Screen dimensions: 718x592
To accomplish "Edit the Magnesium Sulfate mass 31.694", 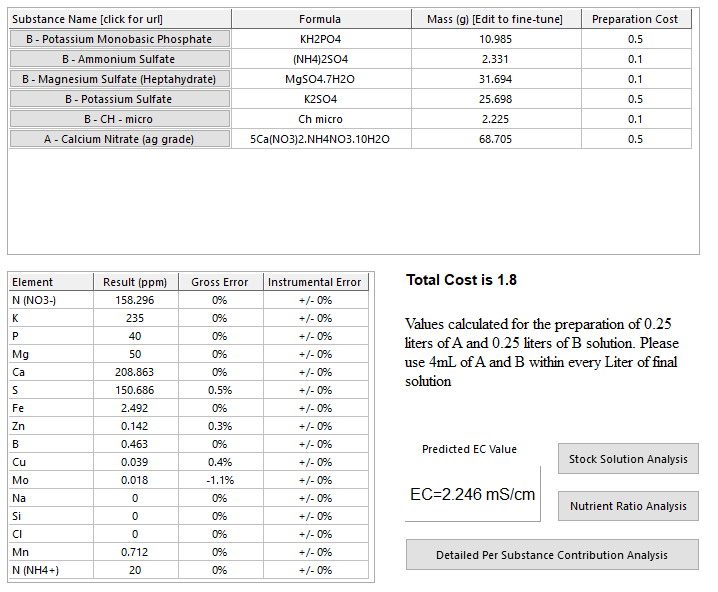I will click(x=496, y=79).
